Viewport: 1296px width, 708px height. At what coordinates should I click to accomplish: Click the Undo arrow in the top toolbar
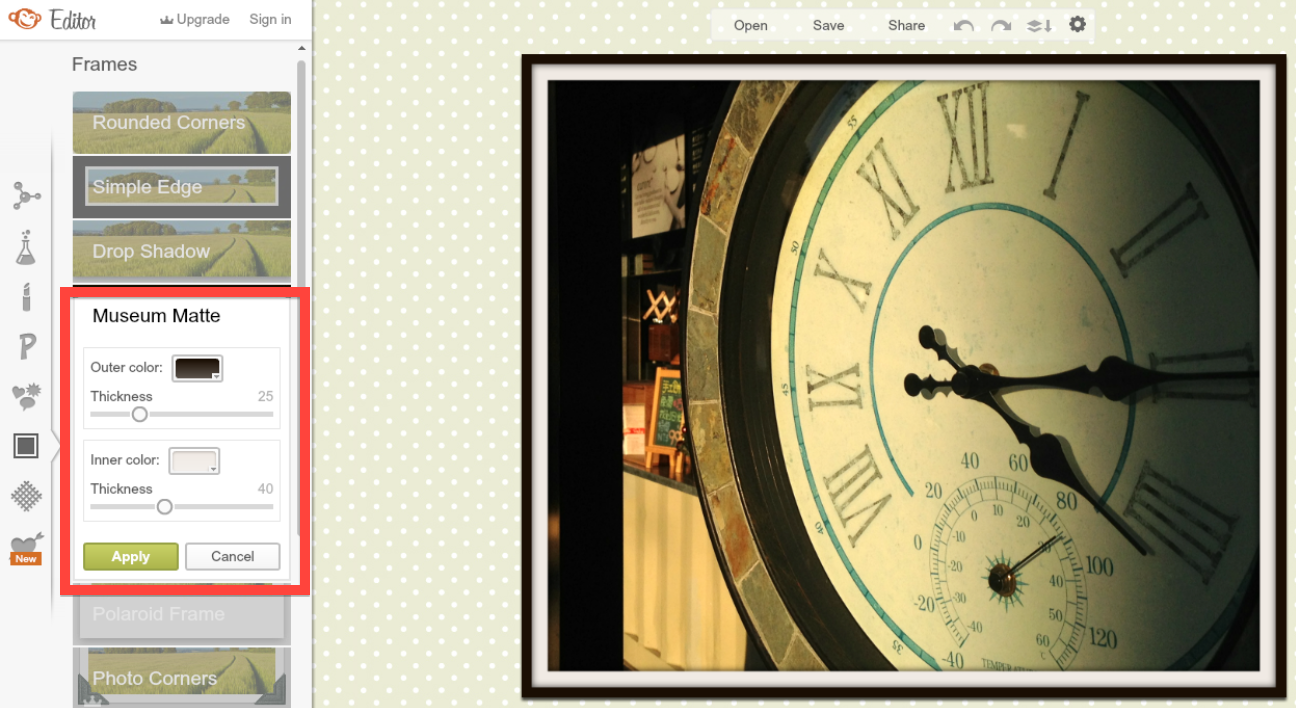[963, 25]
